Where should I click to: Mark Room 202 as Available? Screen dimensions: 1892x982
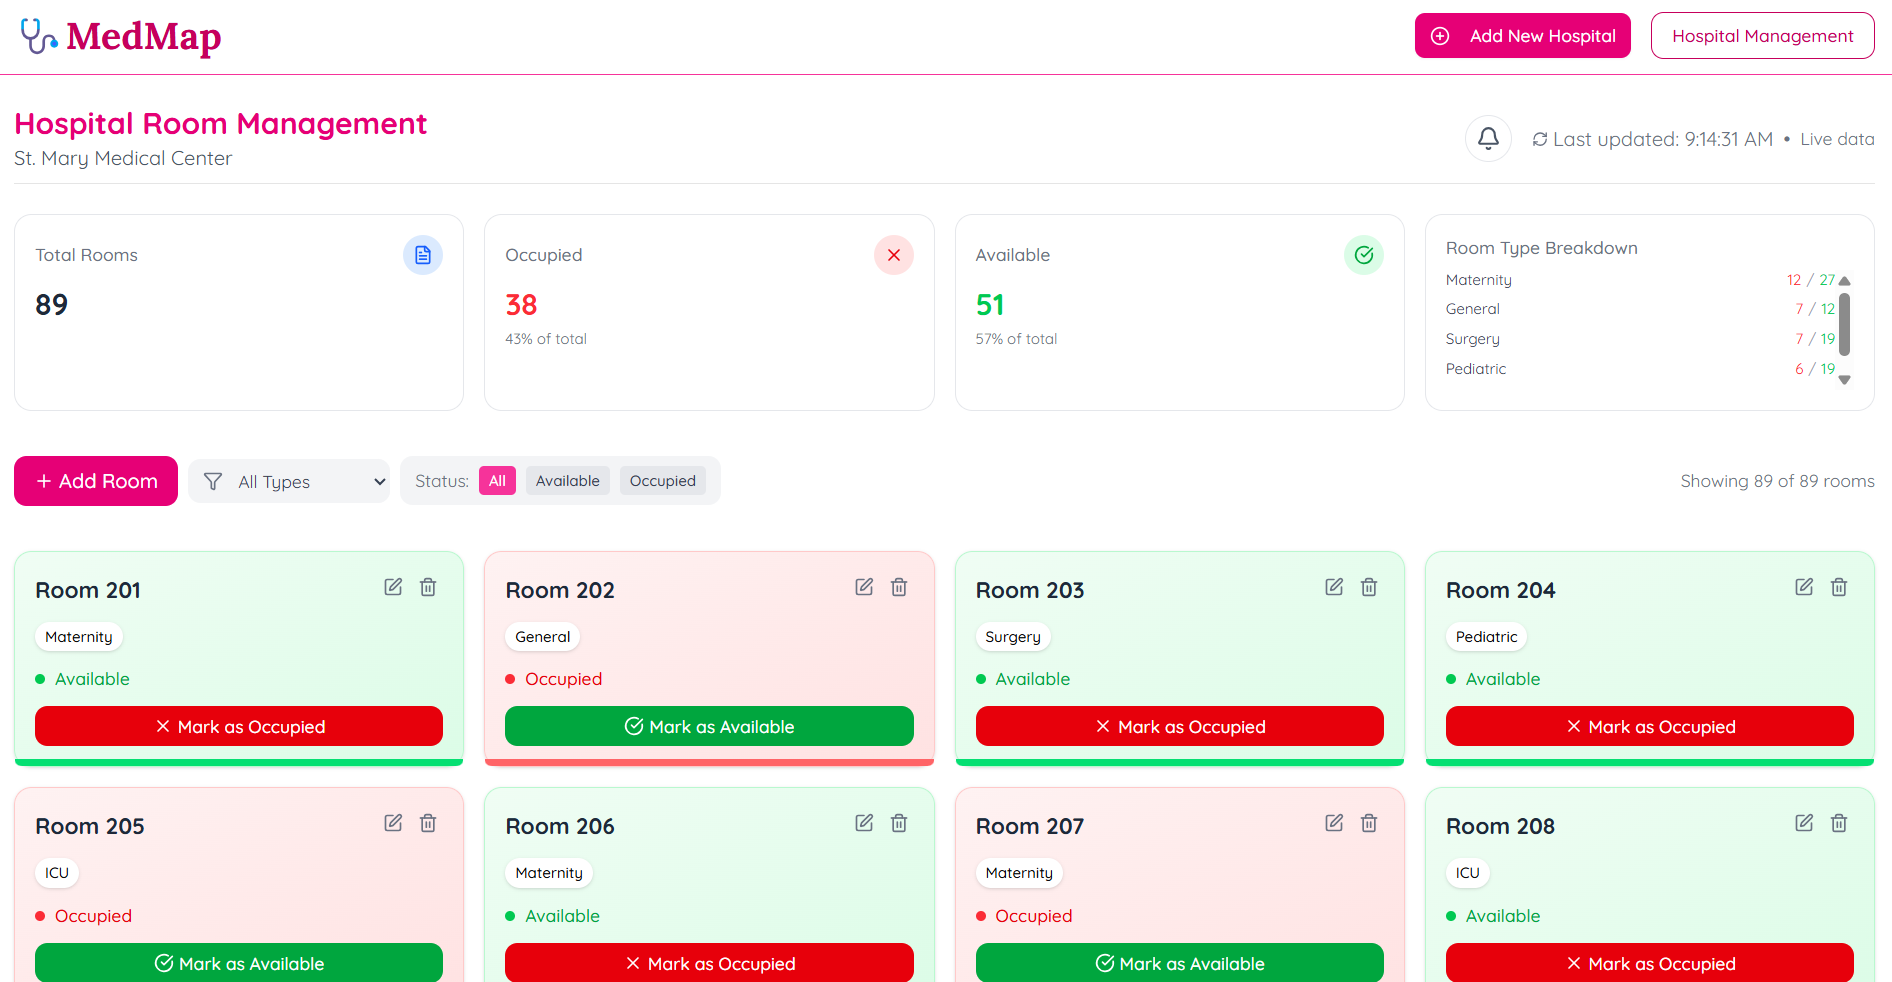[x=709, y=726]
